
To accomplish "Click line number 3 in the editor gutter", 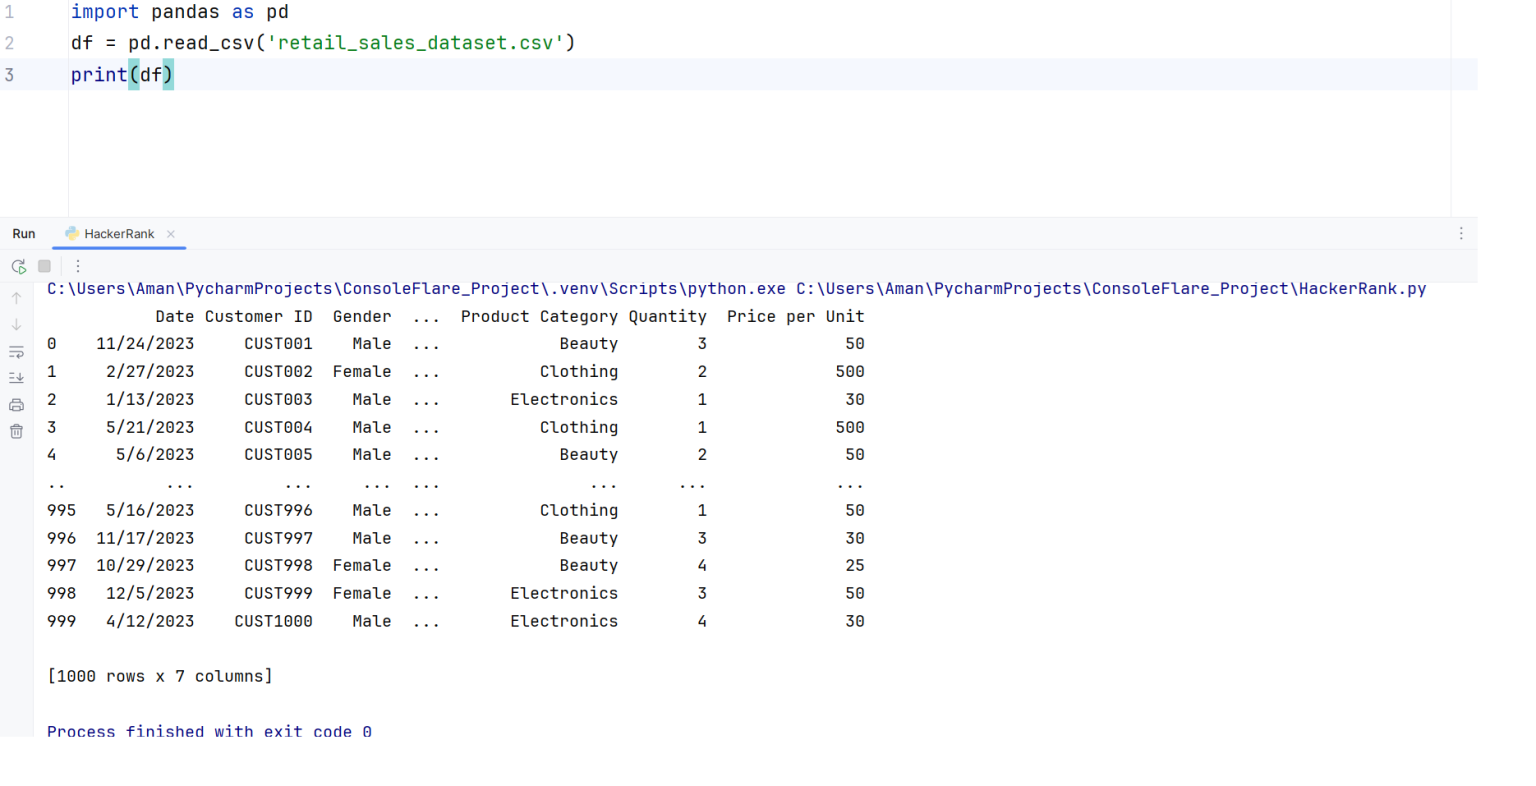I will [9, 73].
